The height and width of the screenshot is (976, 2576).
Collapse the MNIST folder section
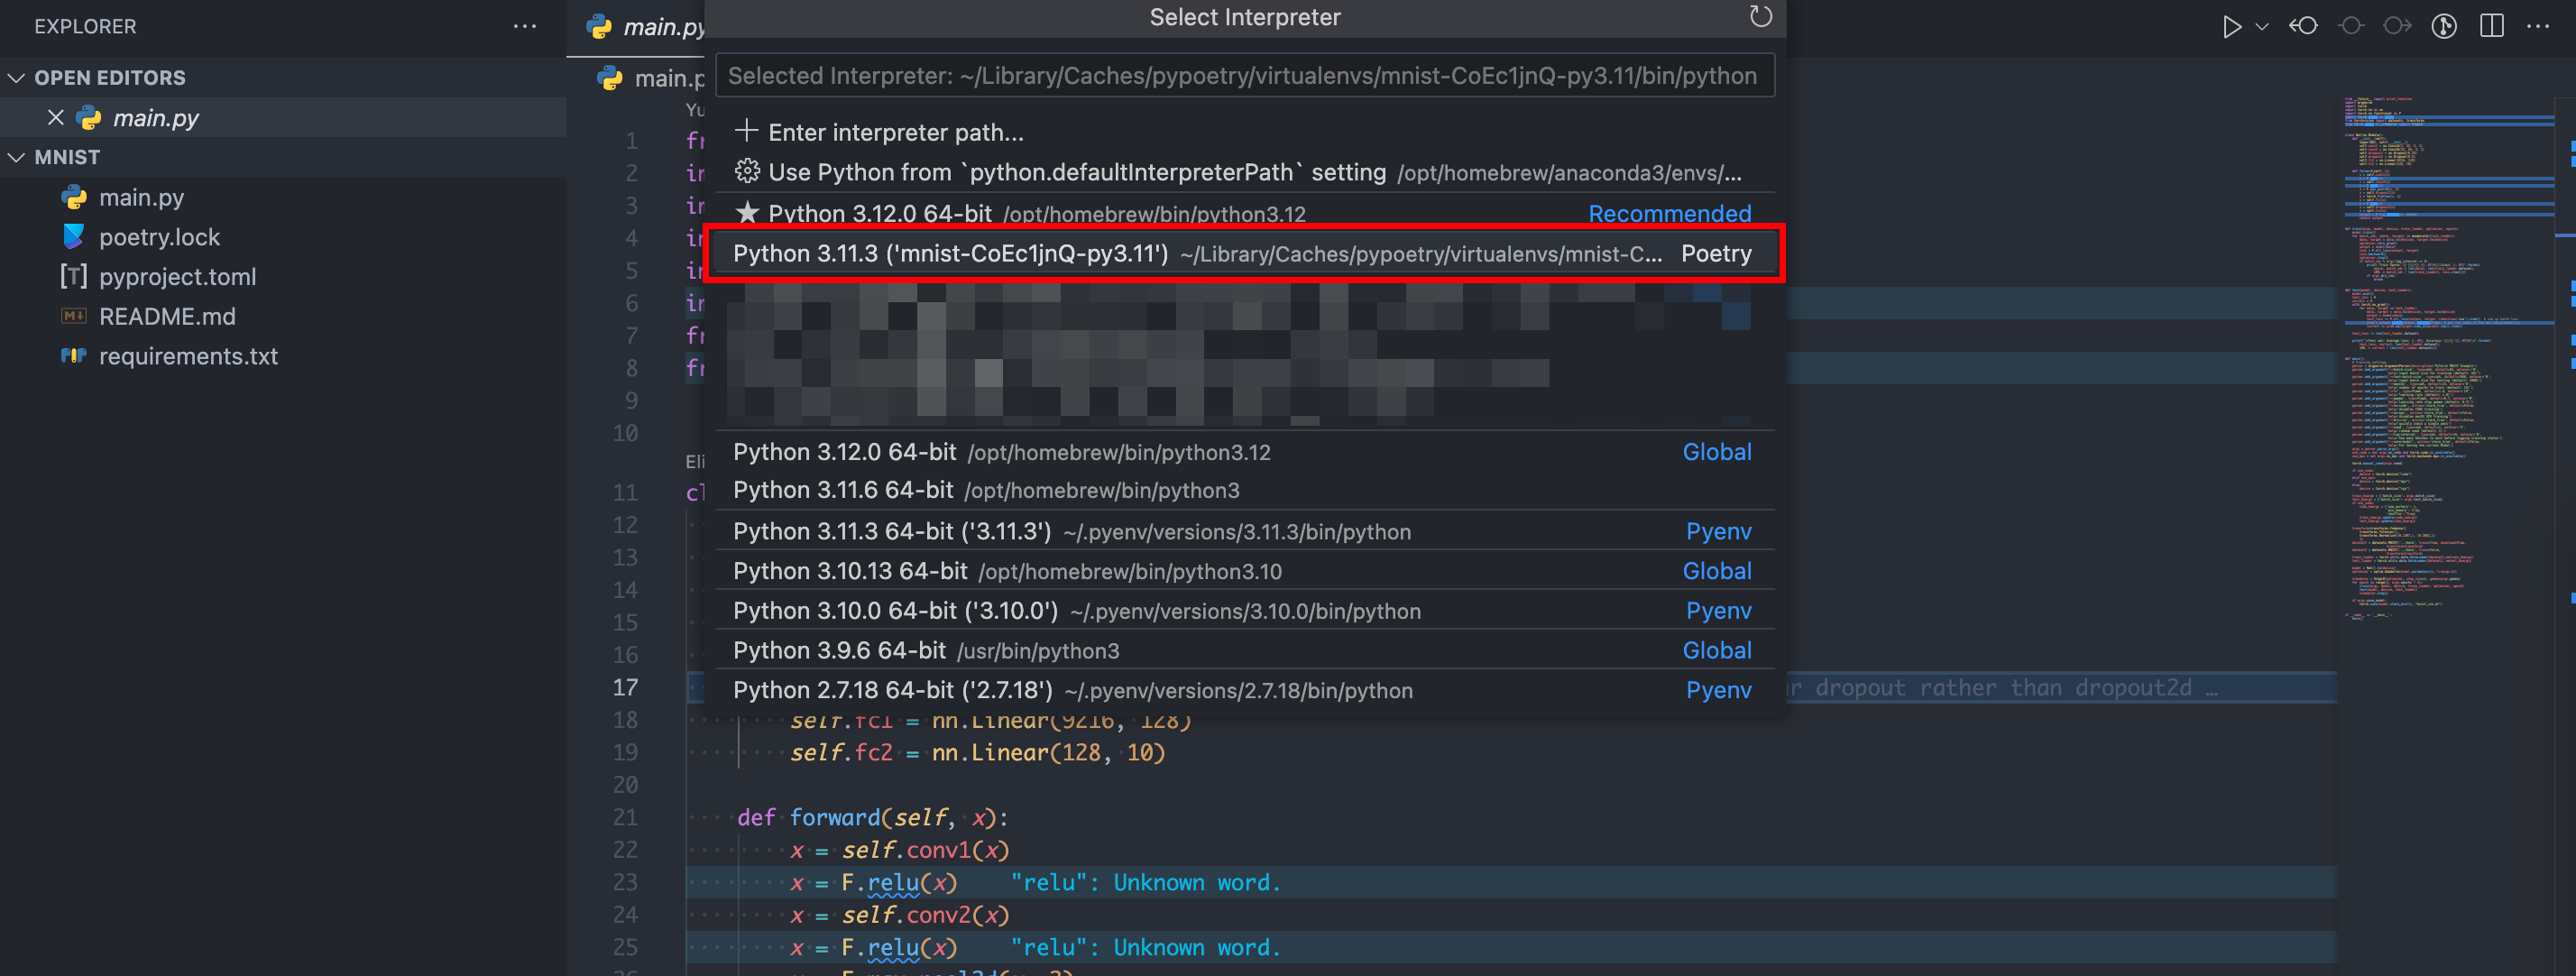pyautogui.click(x=17, y=158)
